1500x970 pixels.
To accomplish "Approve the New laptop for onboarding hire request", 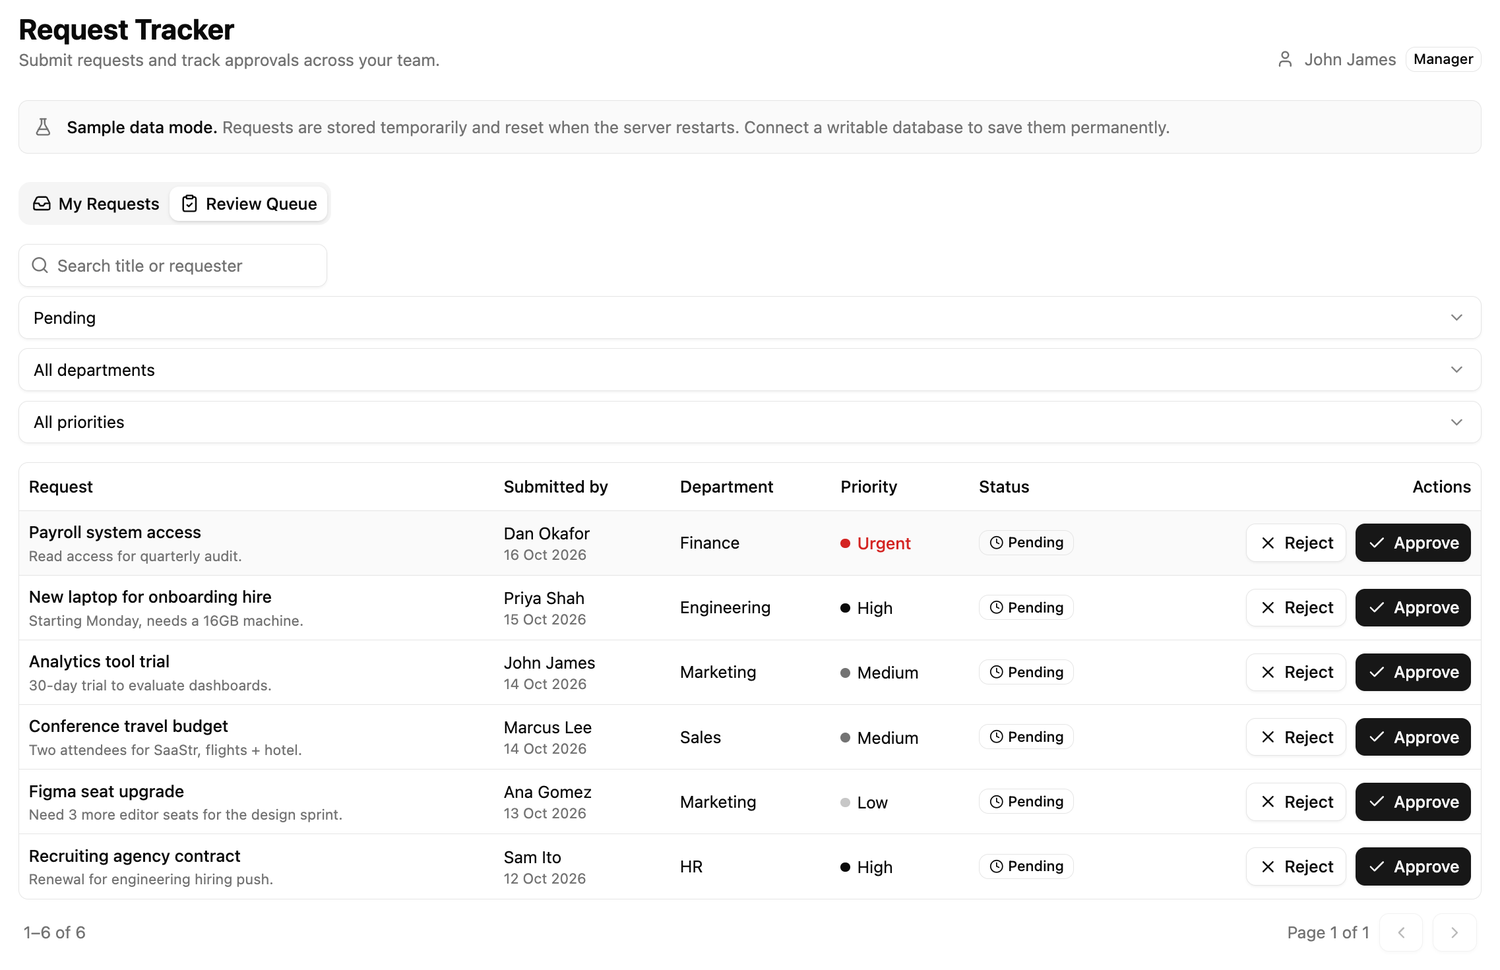I will tap(1413, 608).
